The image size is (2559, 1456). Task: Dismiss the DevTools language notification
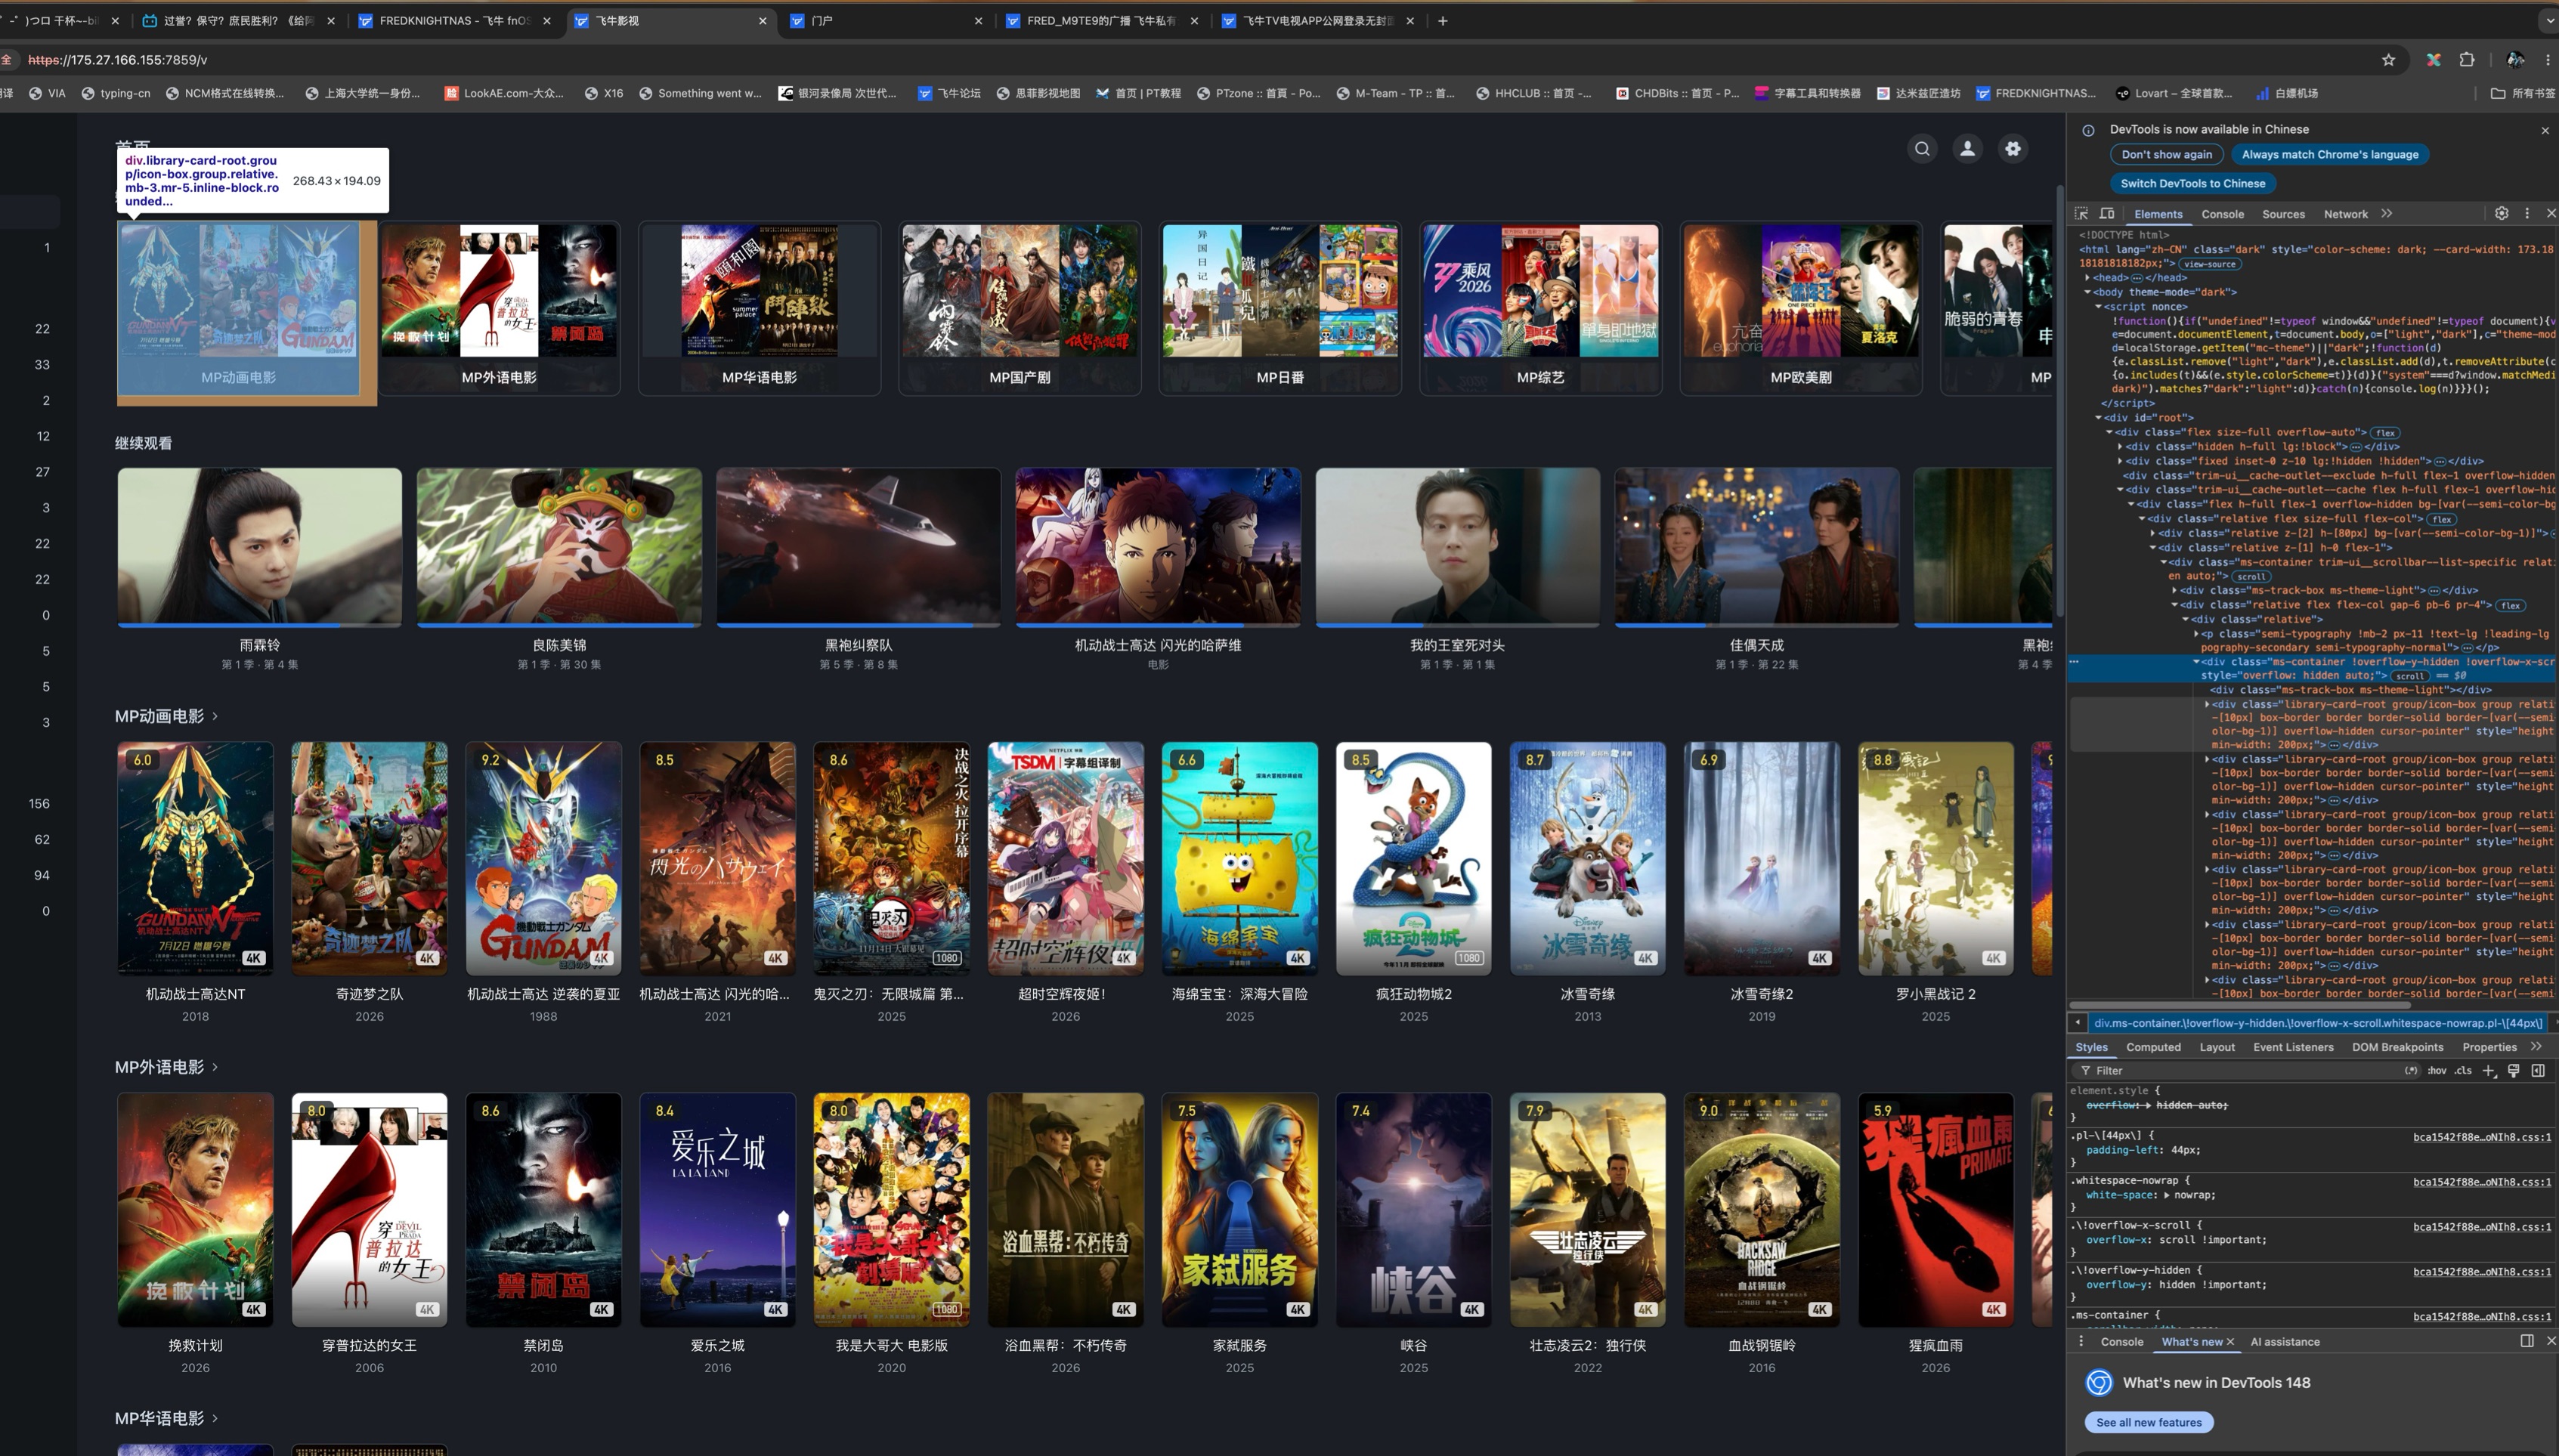click(x=2544, y=130)
